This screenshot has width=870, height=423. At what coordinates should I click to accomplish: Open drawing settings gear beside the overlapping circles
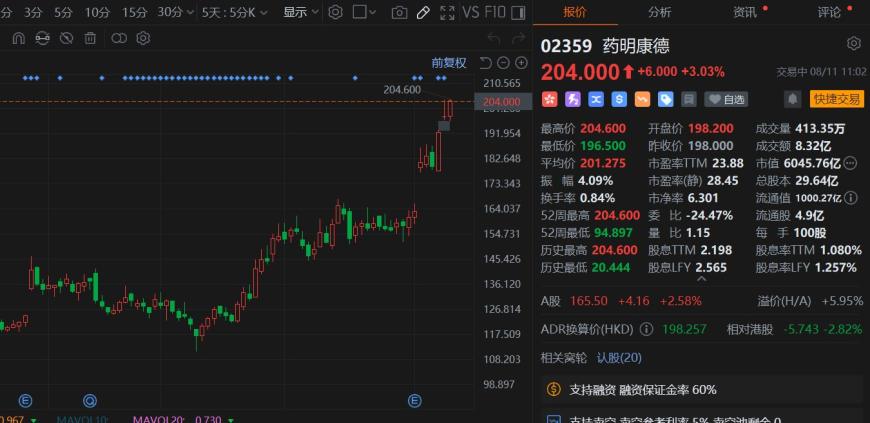click(143, 38)
